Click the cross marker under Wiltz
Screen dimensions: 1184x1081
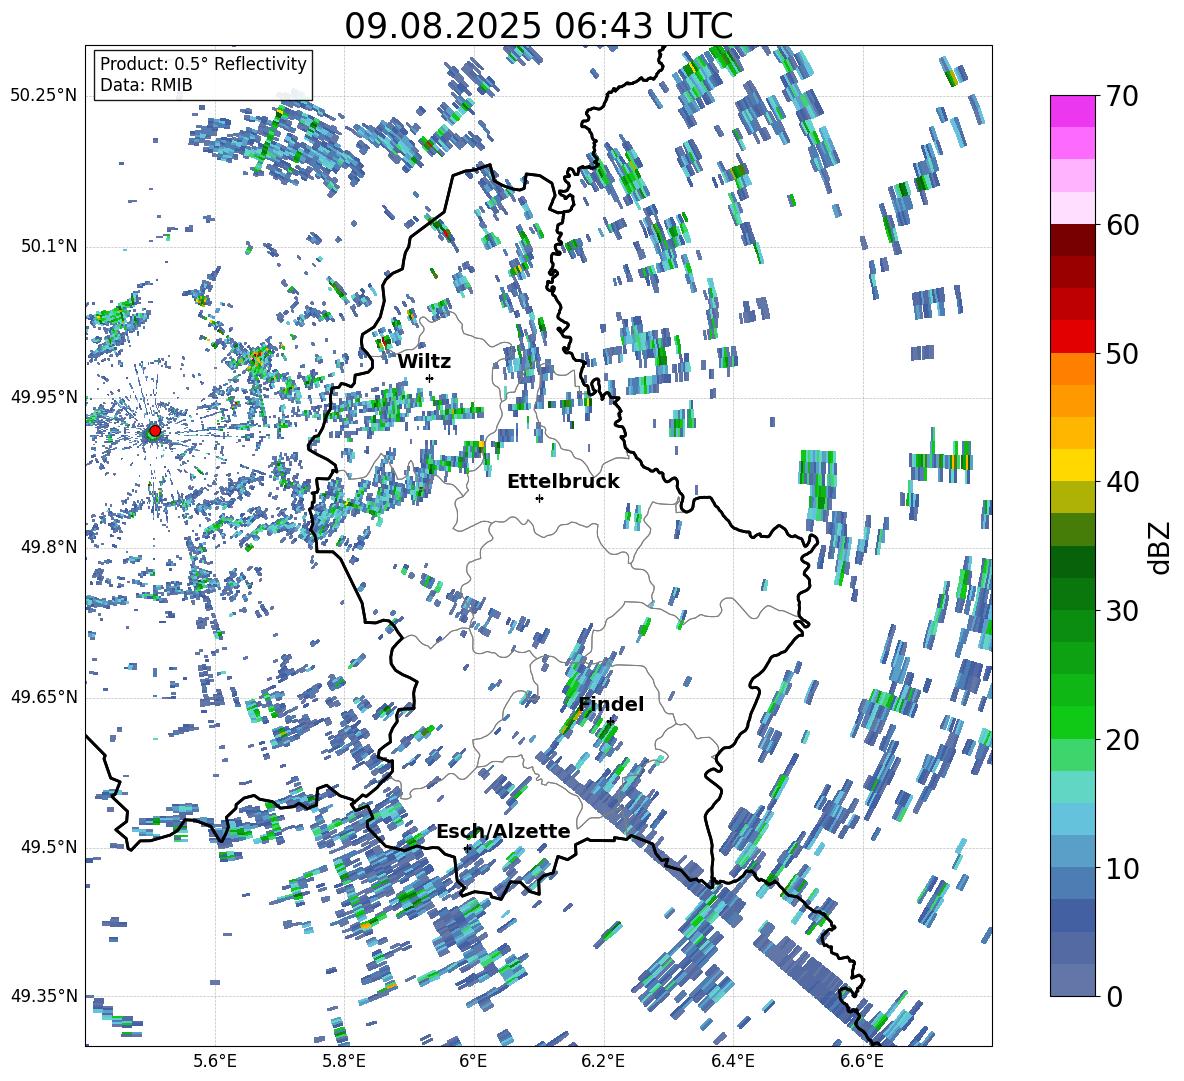(430, 378)
